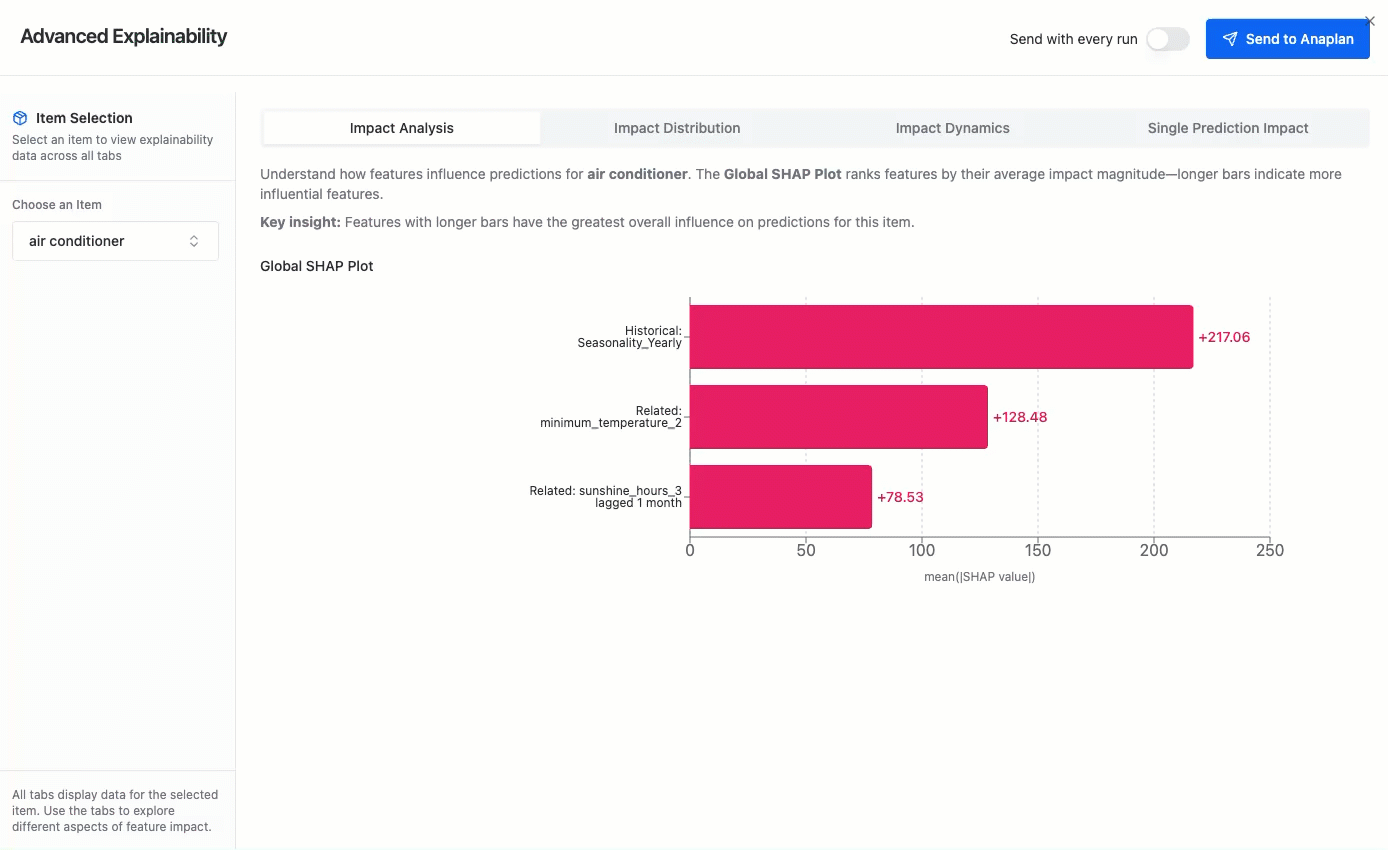1388x850 pixels.
Task: Select the Single Prediction Impact tab
Action: click(x=1228, y=128)
